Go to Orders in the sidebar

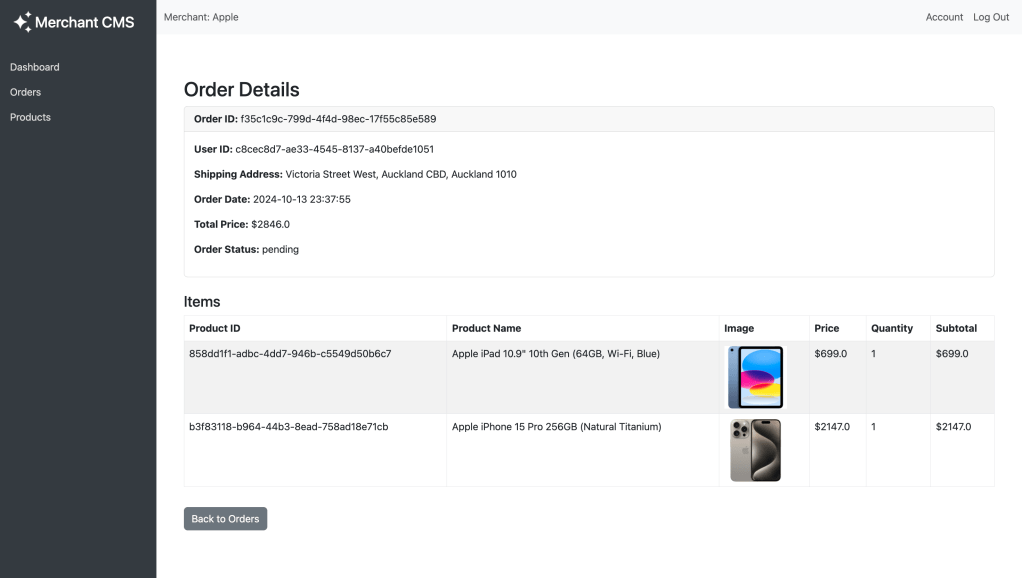tap(26, 92)
